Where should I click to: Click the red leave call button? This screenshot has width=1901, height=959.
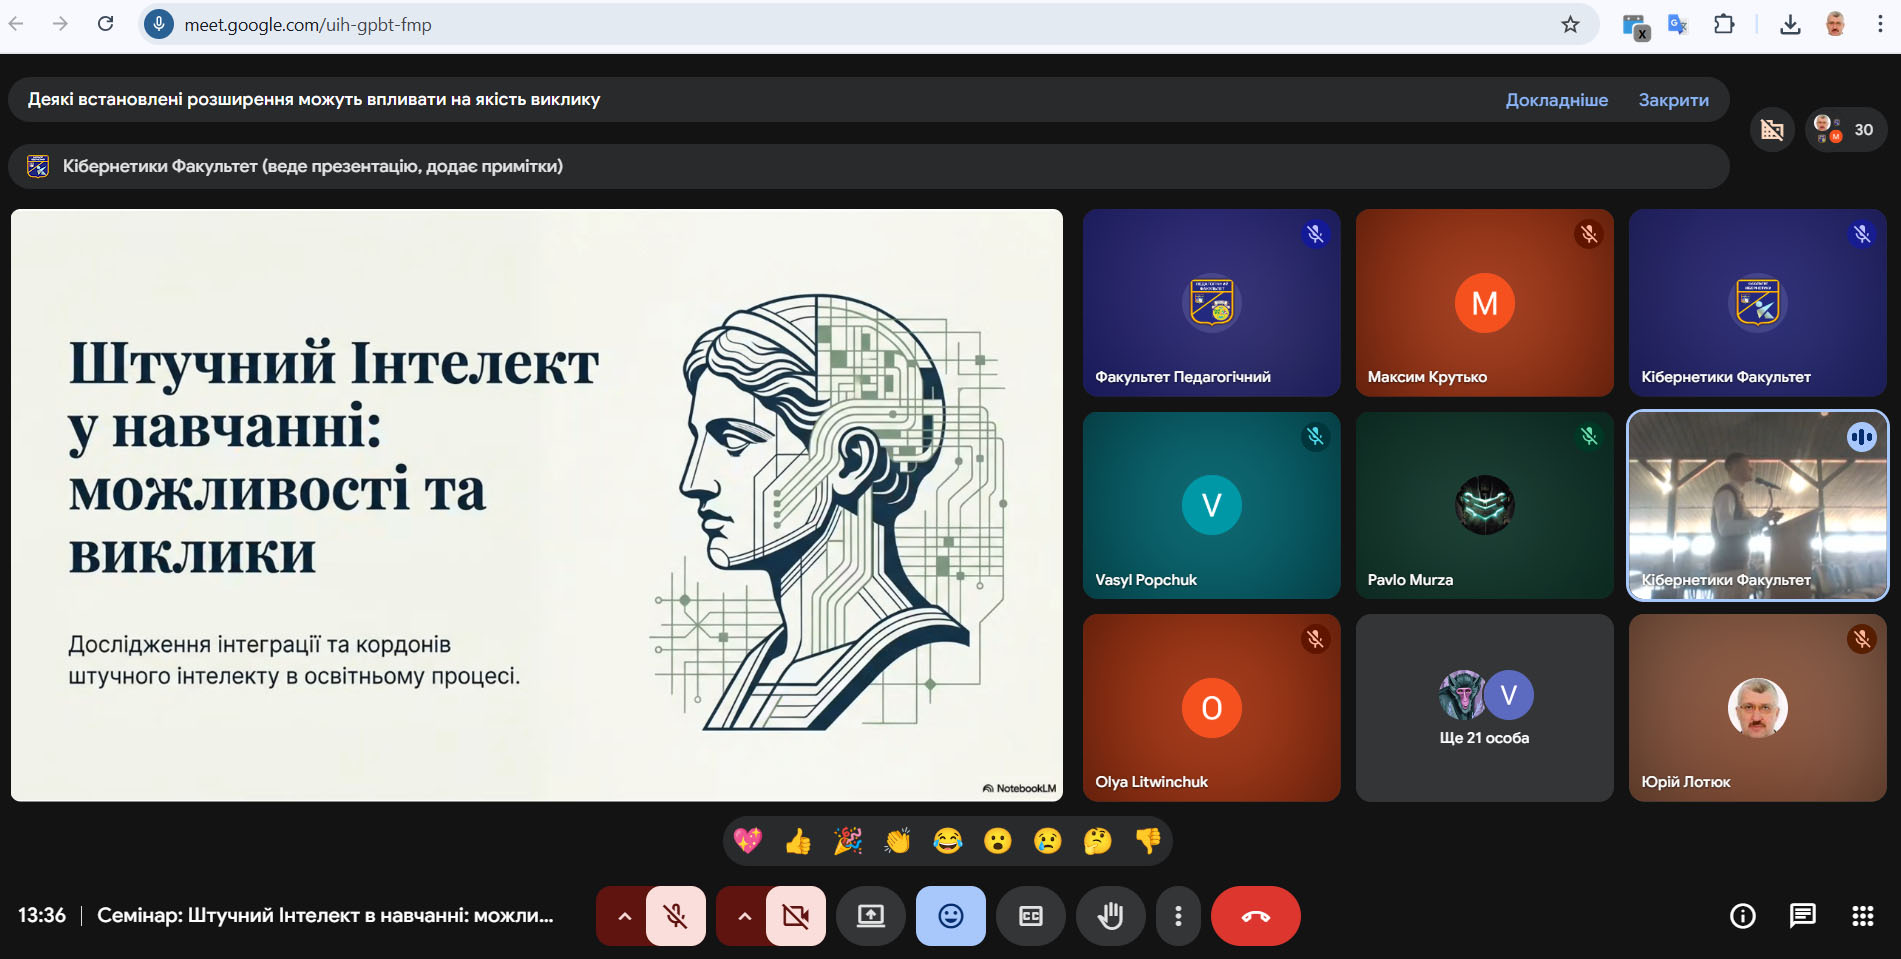pos(1255,916)
